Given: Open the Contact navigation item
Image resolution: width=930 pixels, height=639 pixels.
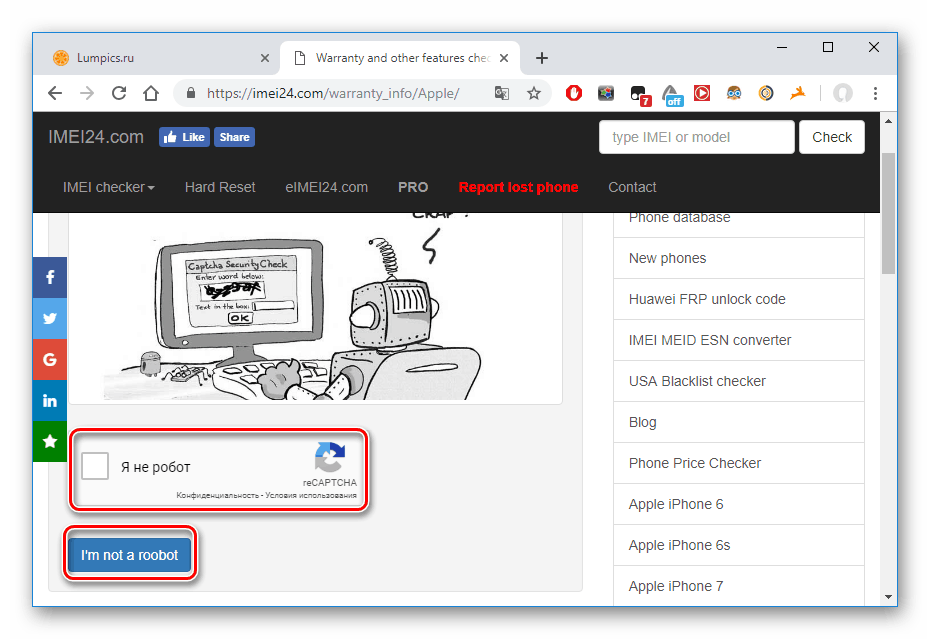Looking at the screenshot, I should coord(632,187).
